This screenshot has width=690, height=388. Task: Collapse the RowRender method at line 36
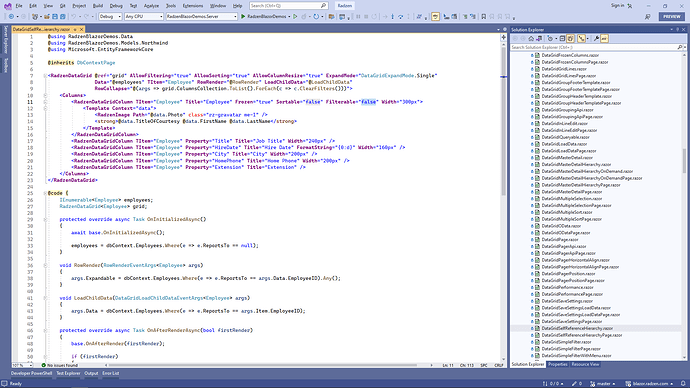tap(45, 265)
